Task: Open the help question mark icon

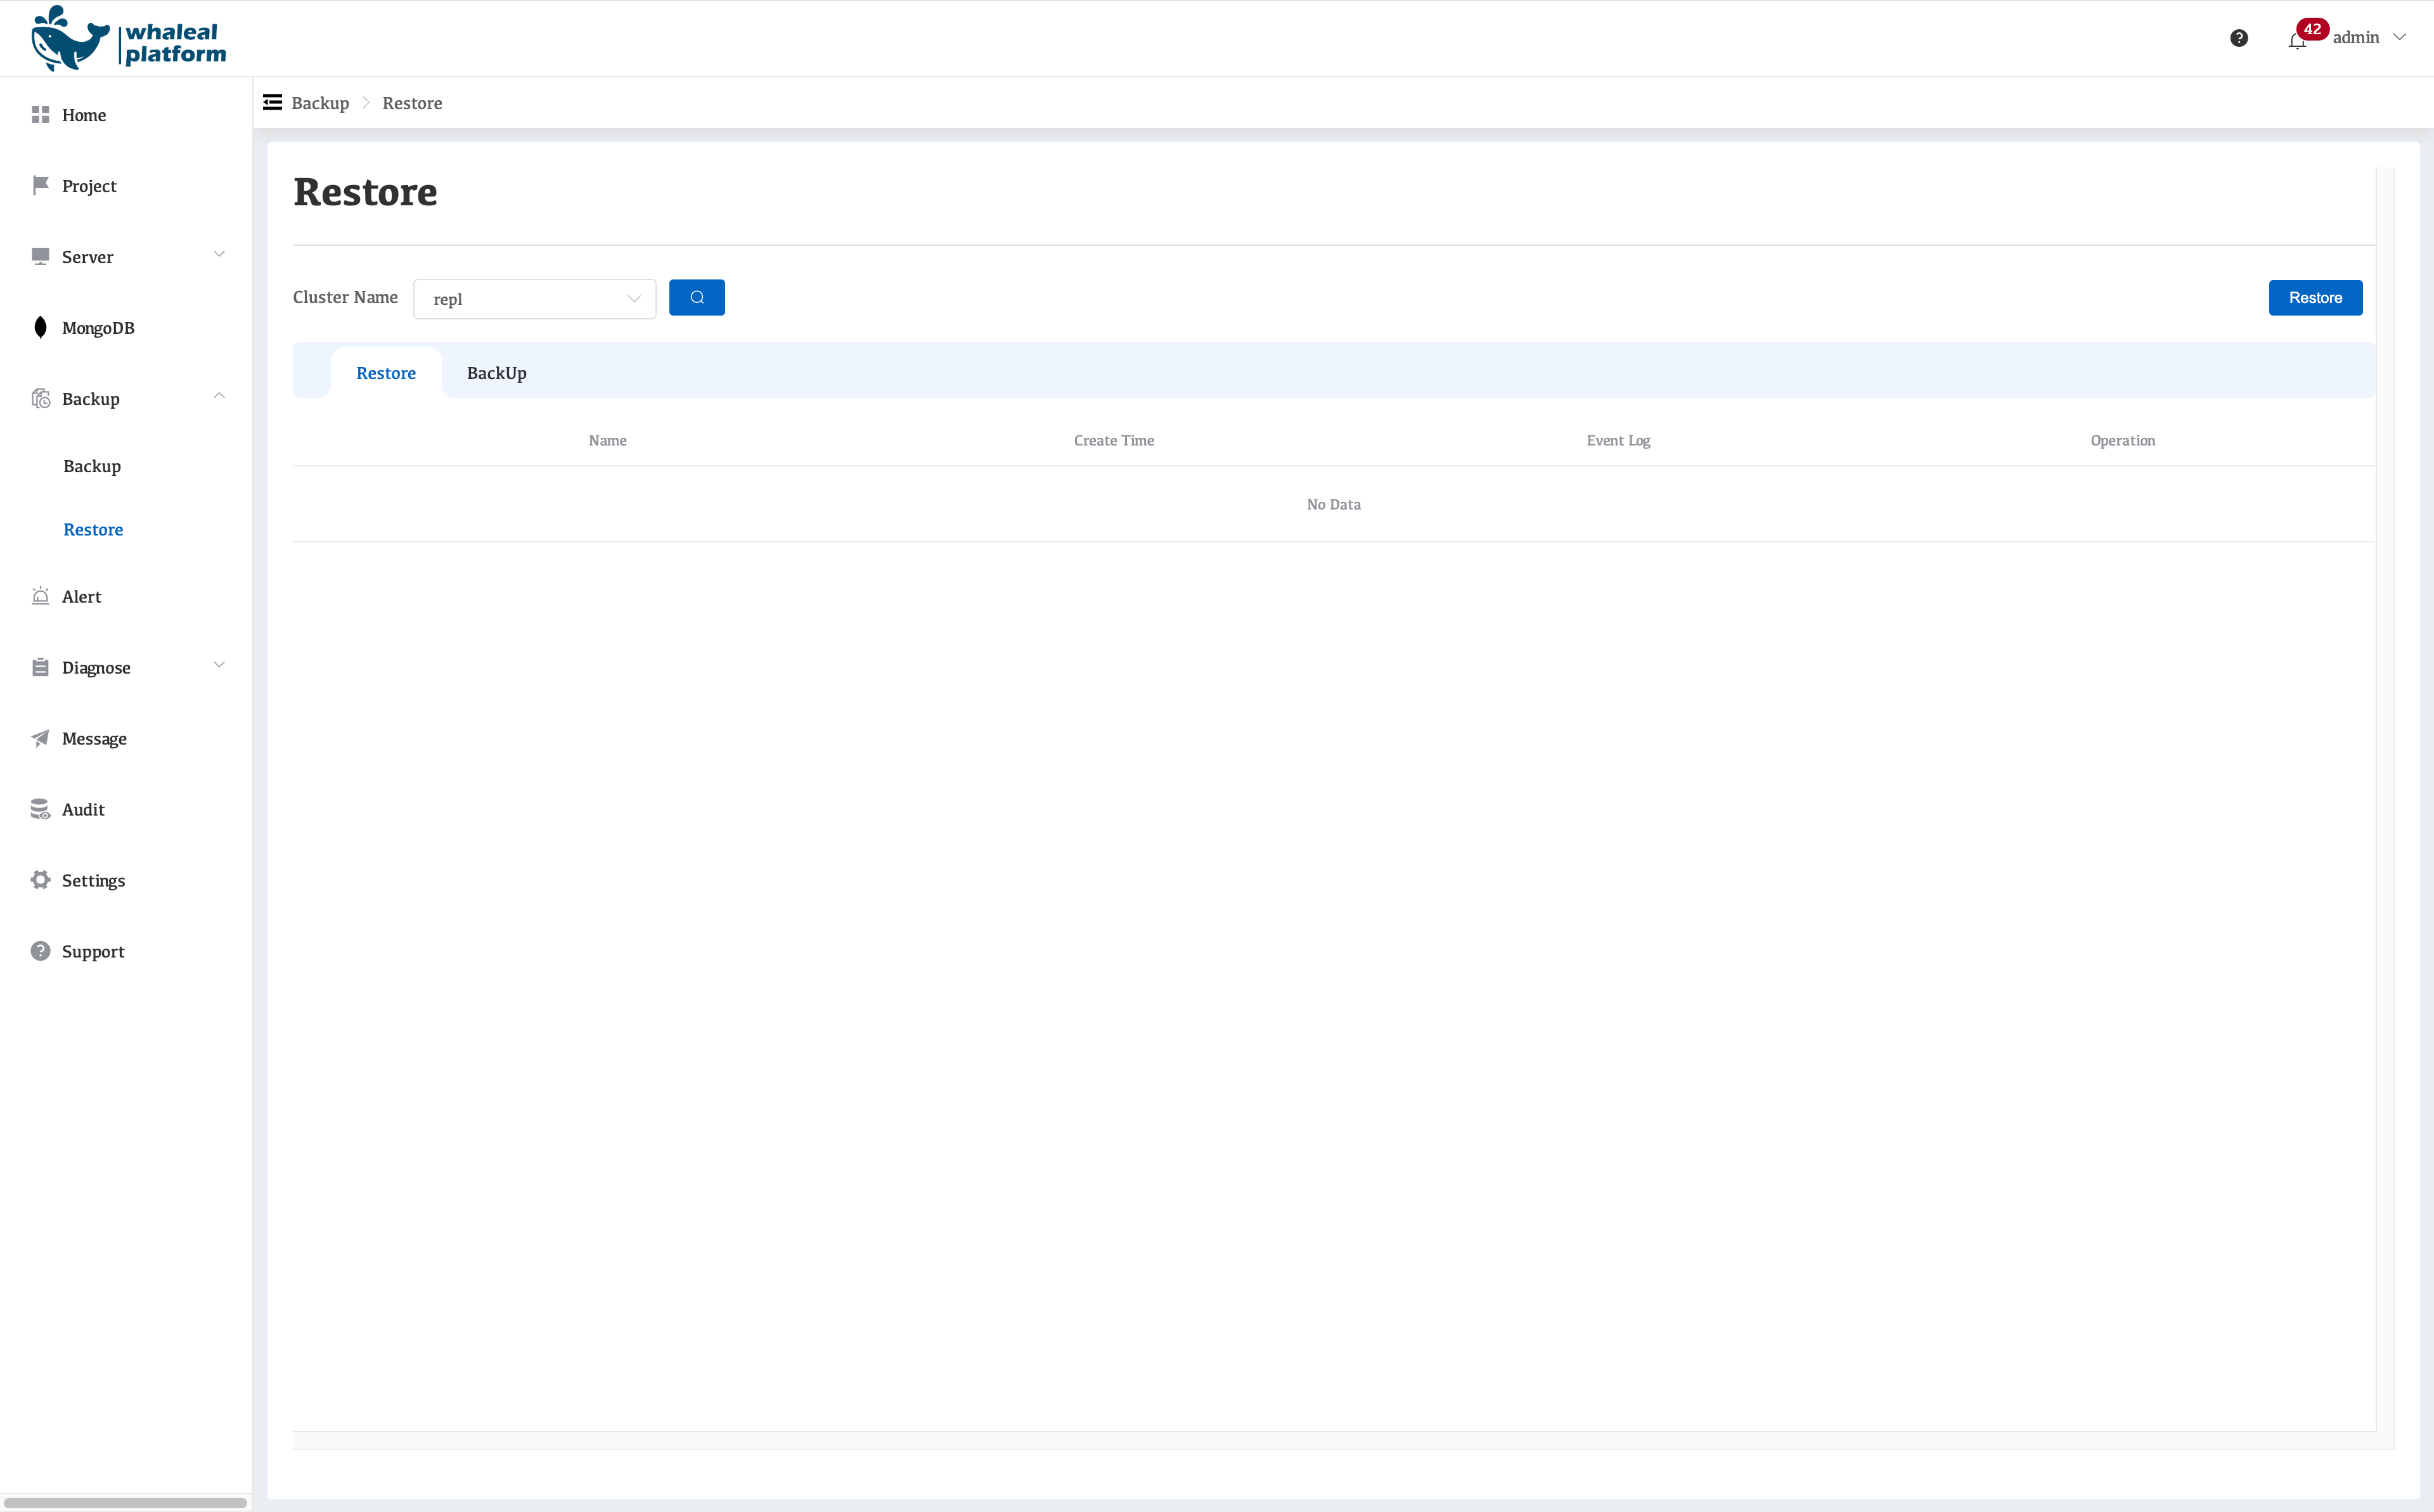Action: point(2238,38)
